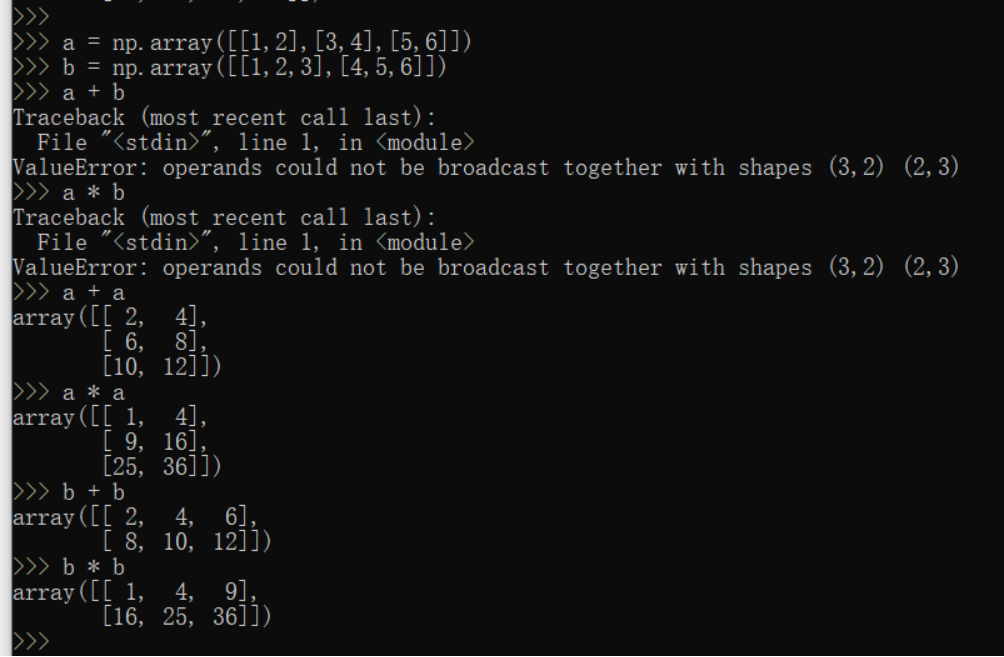Screen dimensions: 1004x657
Task: Click the line defining array a
Action: (242, 43)
